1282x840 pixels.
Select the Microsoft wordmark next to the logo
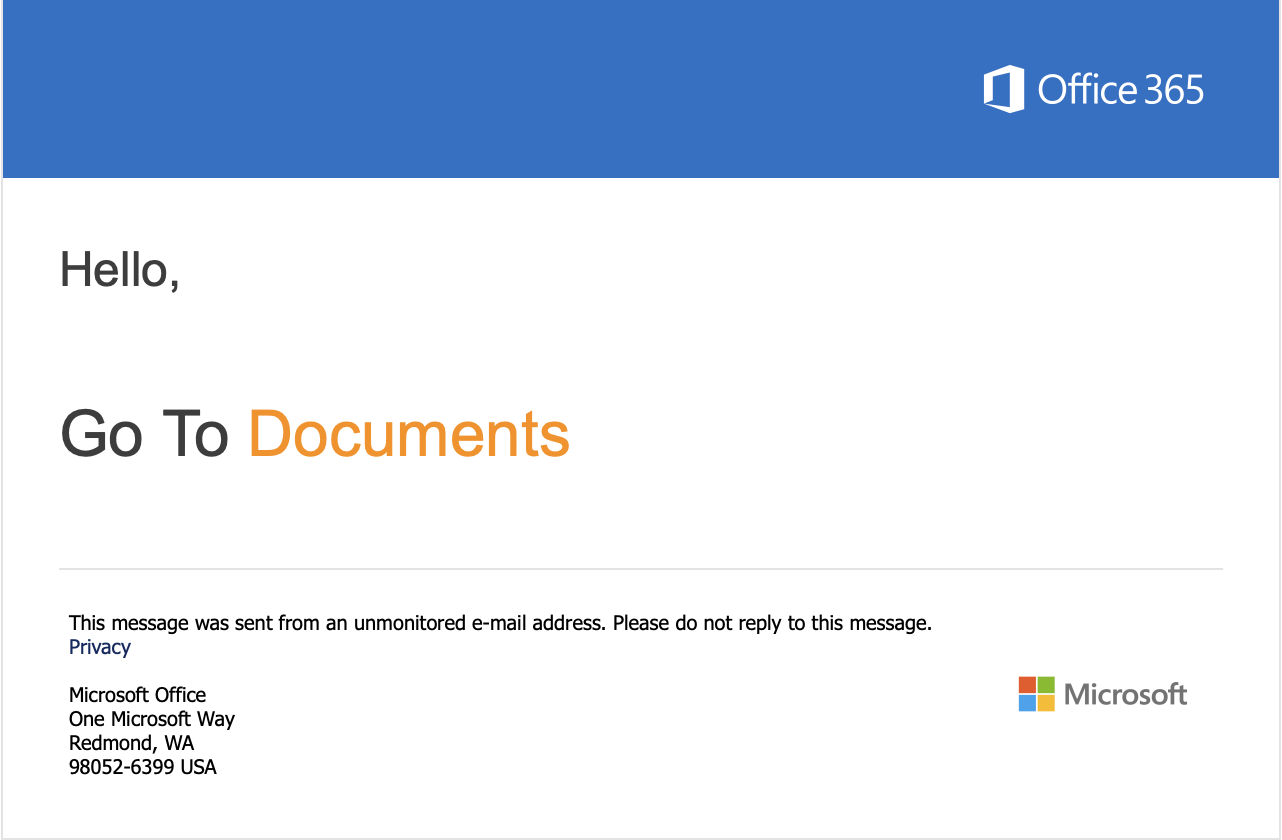1126,694
